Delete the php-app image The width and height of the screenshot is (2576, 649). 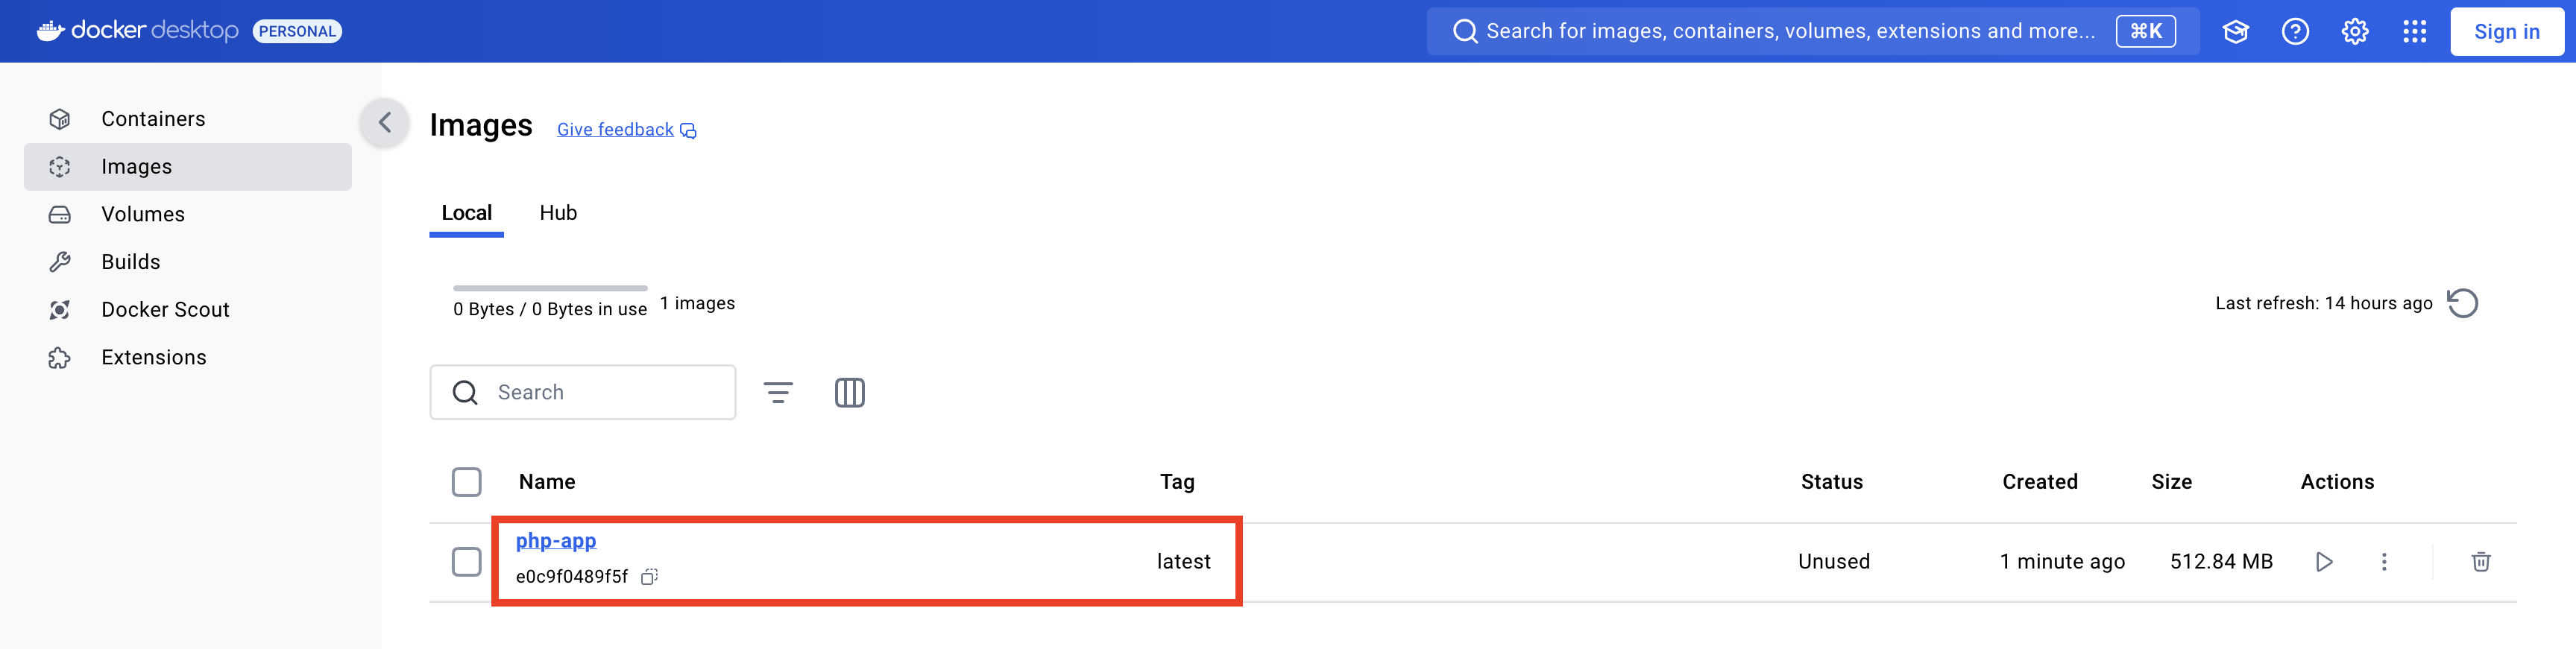click(2480, 562)
